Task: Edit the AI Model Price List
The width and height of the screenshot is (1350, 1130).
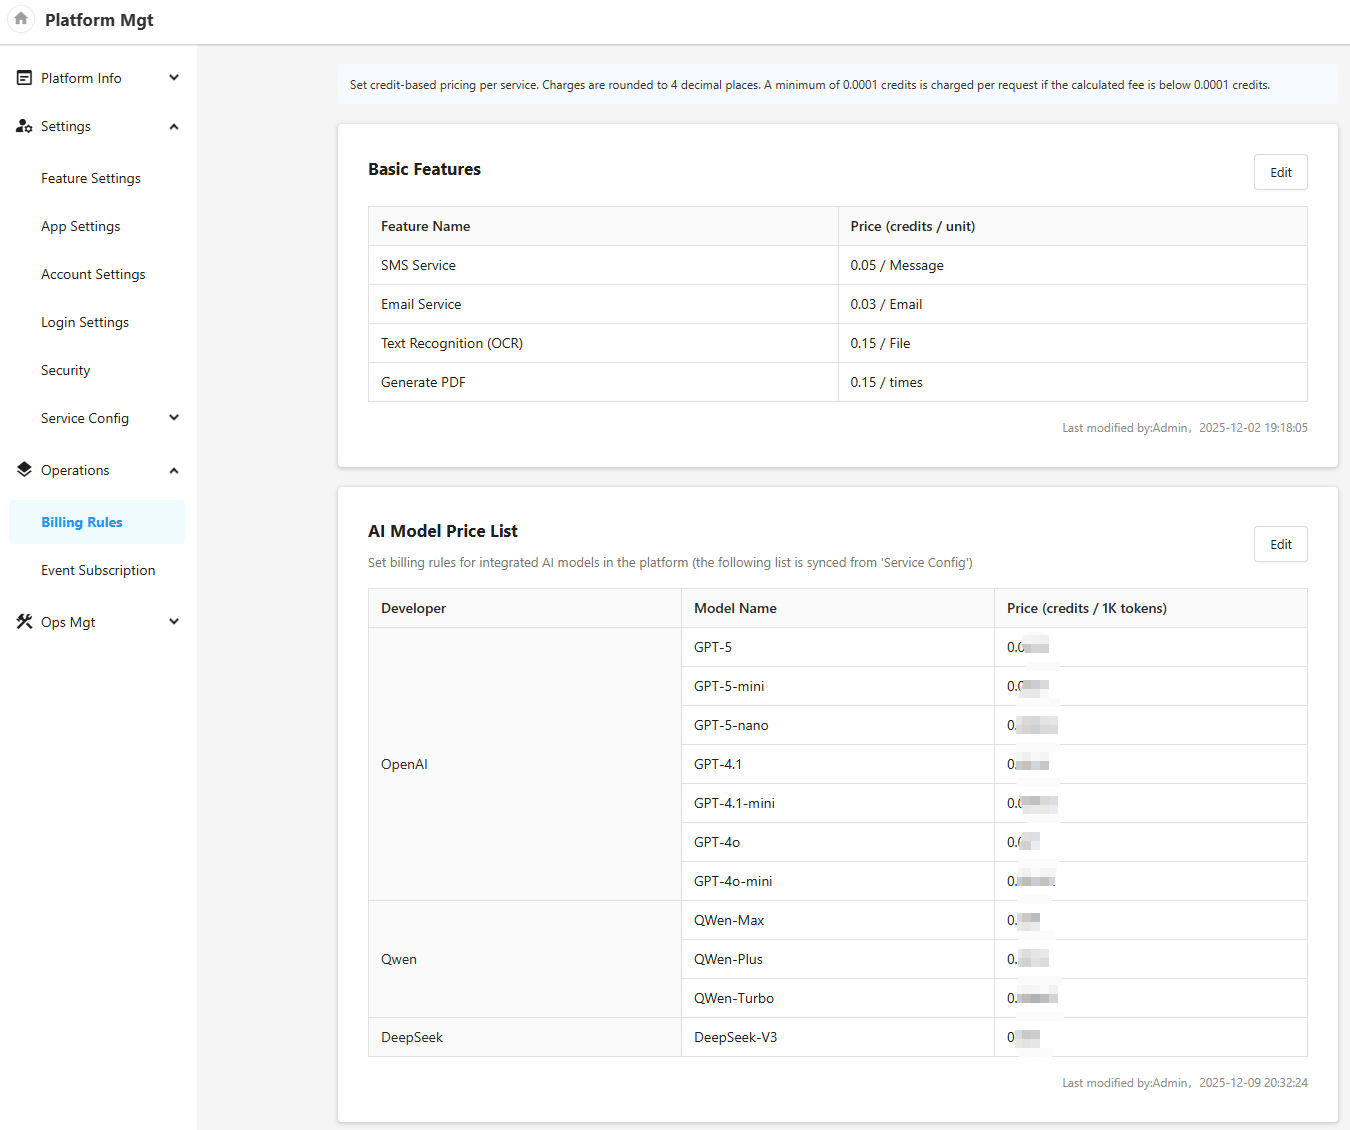Action: (1280, 544)
